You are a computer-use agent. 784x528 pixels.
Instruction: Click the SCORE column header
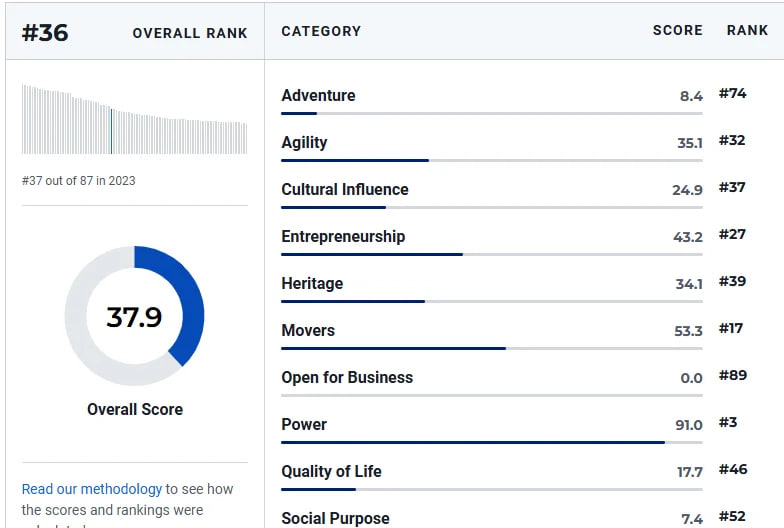[678, 30]
